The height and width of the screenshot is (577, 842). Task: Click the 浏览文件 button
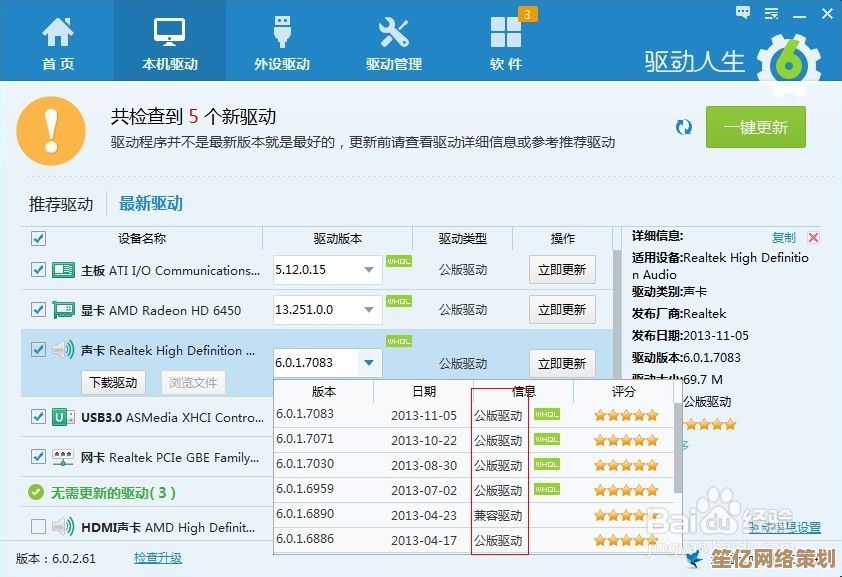click(x=193, y=383)
